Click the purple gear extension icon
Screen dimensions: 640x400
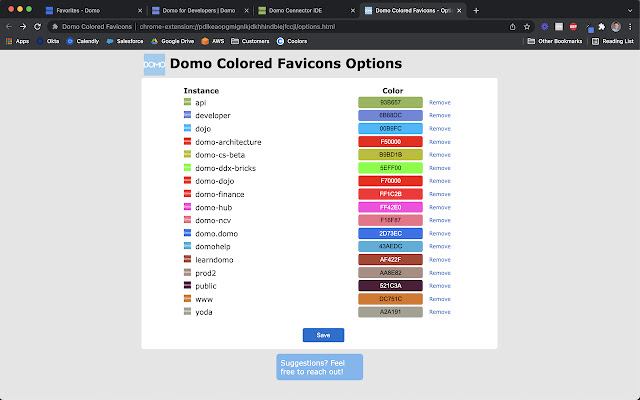544,27
